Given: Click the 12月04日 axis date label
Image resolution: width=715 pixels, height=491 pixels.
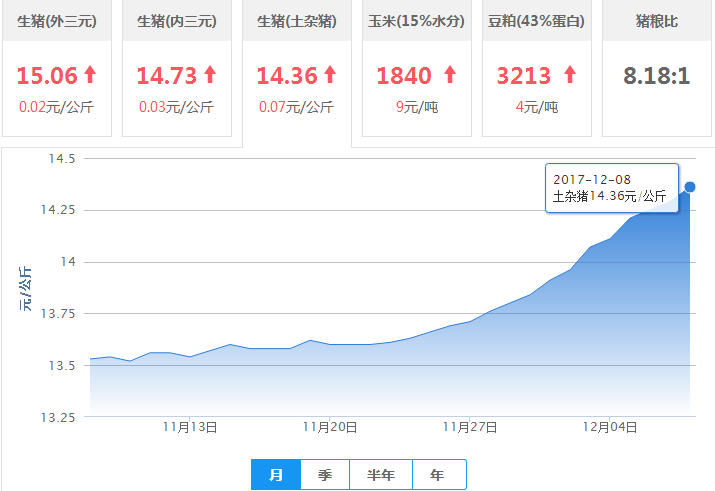Looking at the screenshot, I should pyautogui.click(x=610, y=427).
